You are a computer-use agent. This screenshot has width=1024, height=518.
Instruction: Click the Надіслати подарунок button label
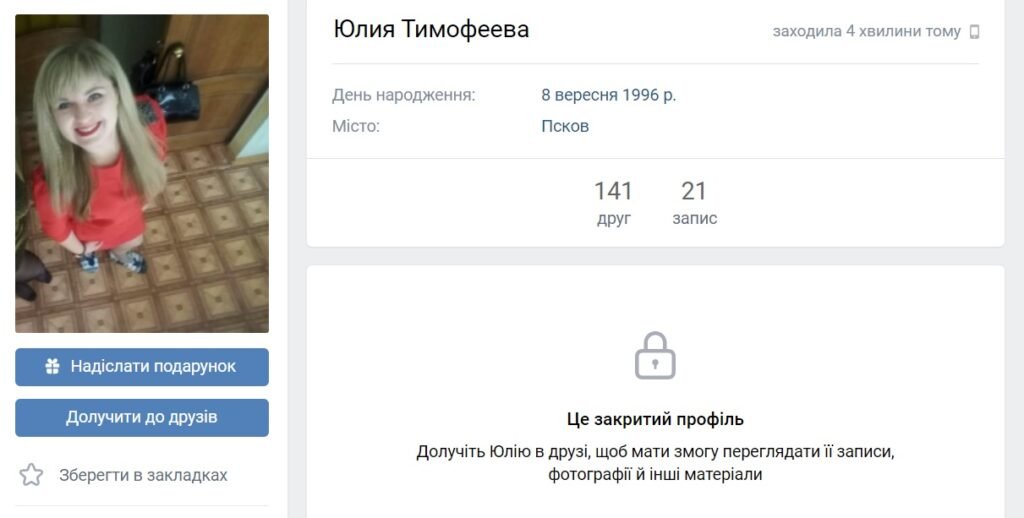(153, 366)
